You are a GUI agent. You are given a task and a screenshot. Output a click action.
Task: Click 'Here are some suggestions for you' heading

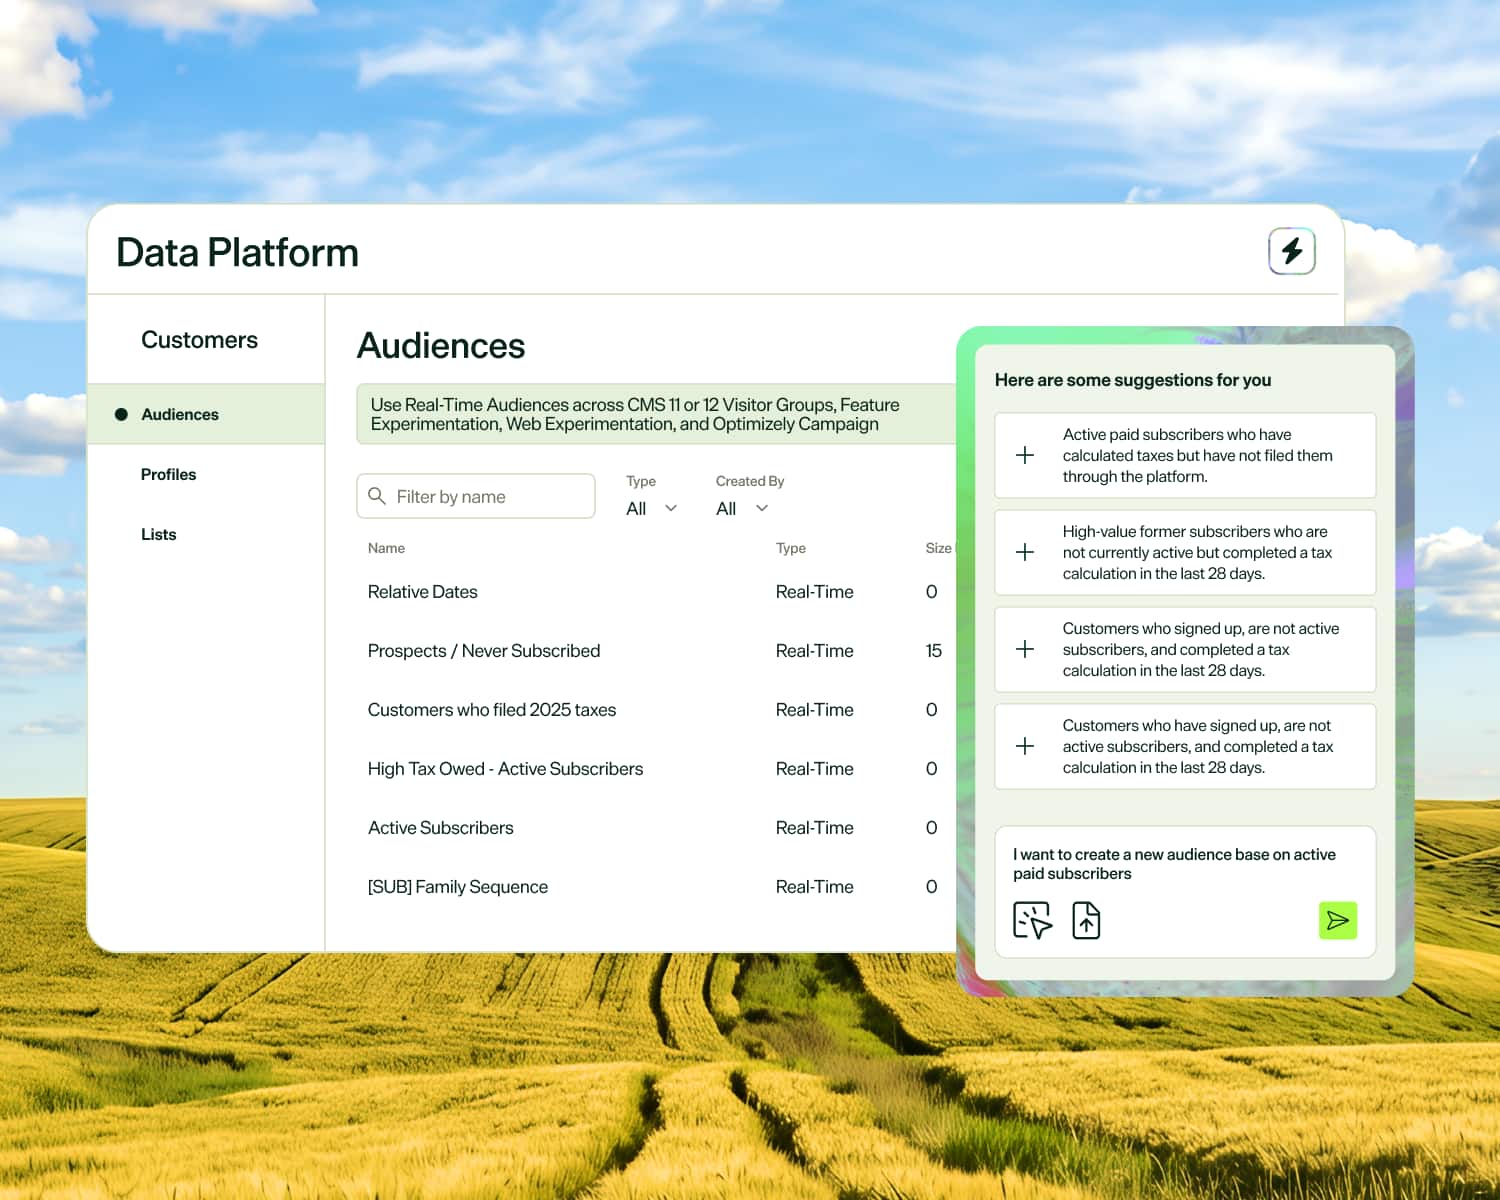pos(1133,380)
